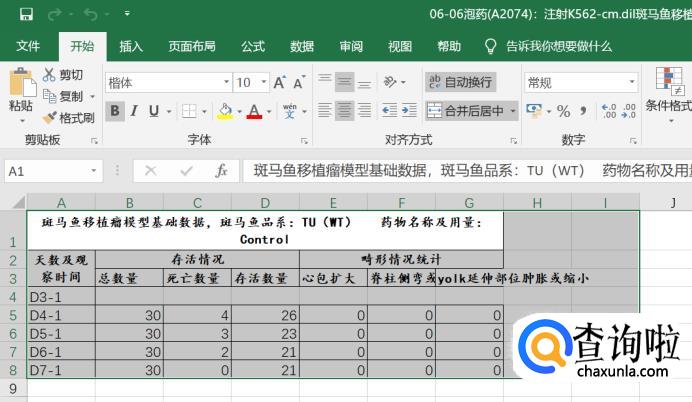Toggle align text right

(364, 110)
